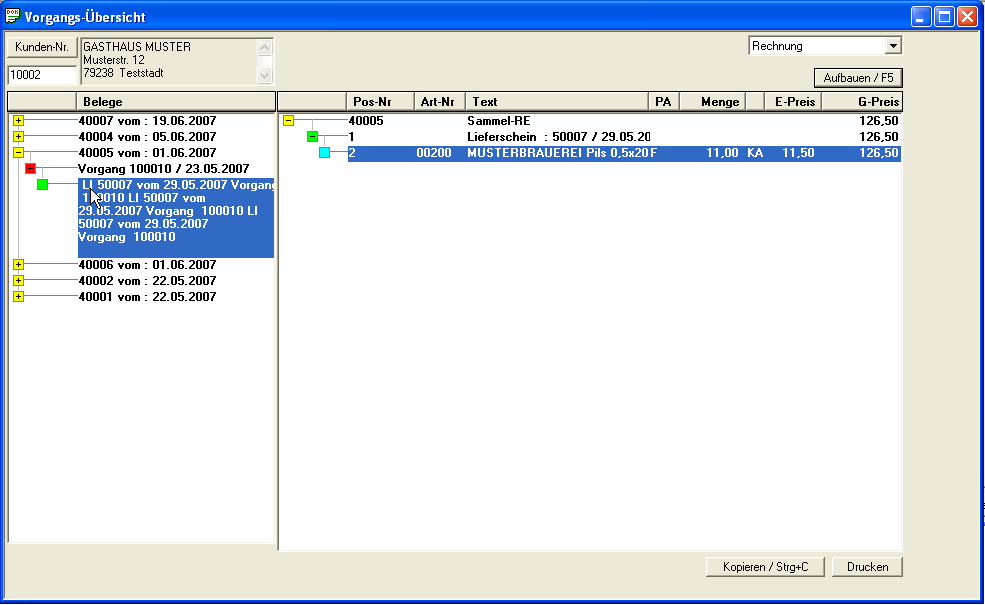Click the G-Preis column header
This screenshot has width=985, height=605.
861,101
